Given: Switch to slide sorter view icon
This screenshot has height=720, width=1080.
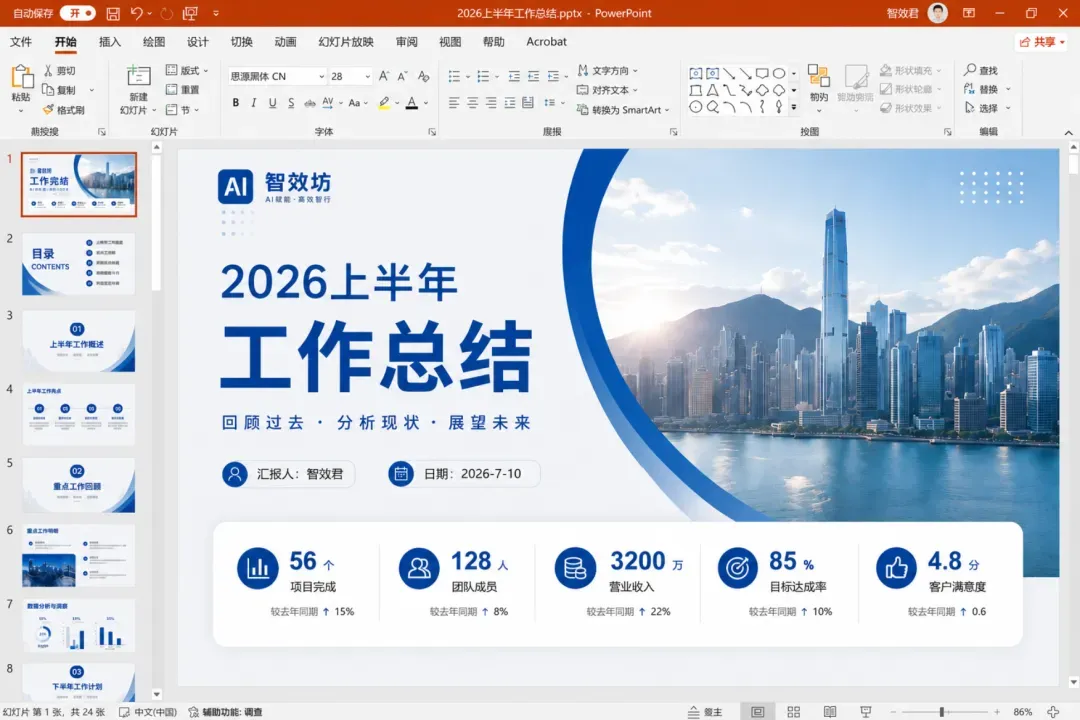Looking at the screenshot, I should tap(793, 712).
